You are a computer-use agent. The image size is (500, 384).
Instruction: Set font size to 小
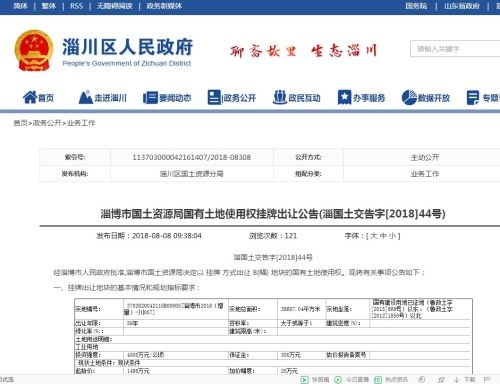pos(392,236)
